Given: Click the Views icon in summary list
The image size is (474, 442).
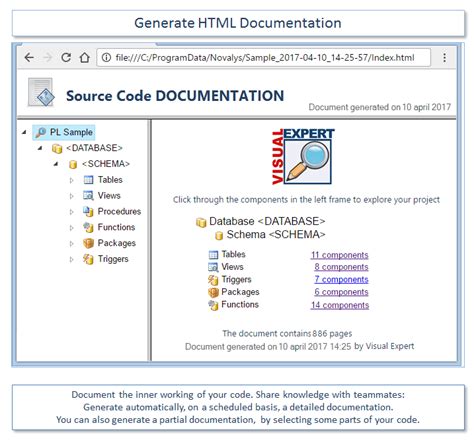Looking at the screenshot, I should [x=213, y=267].
